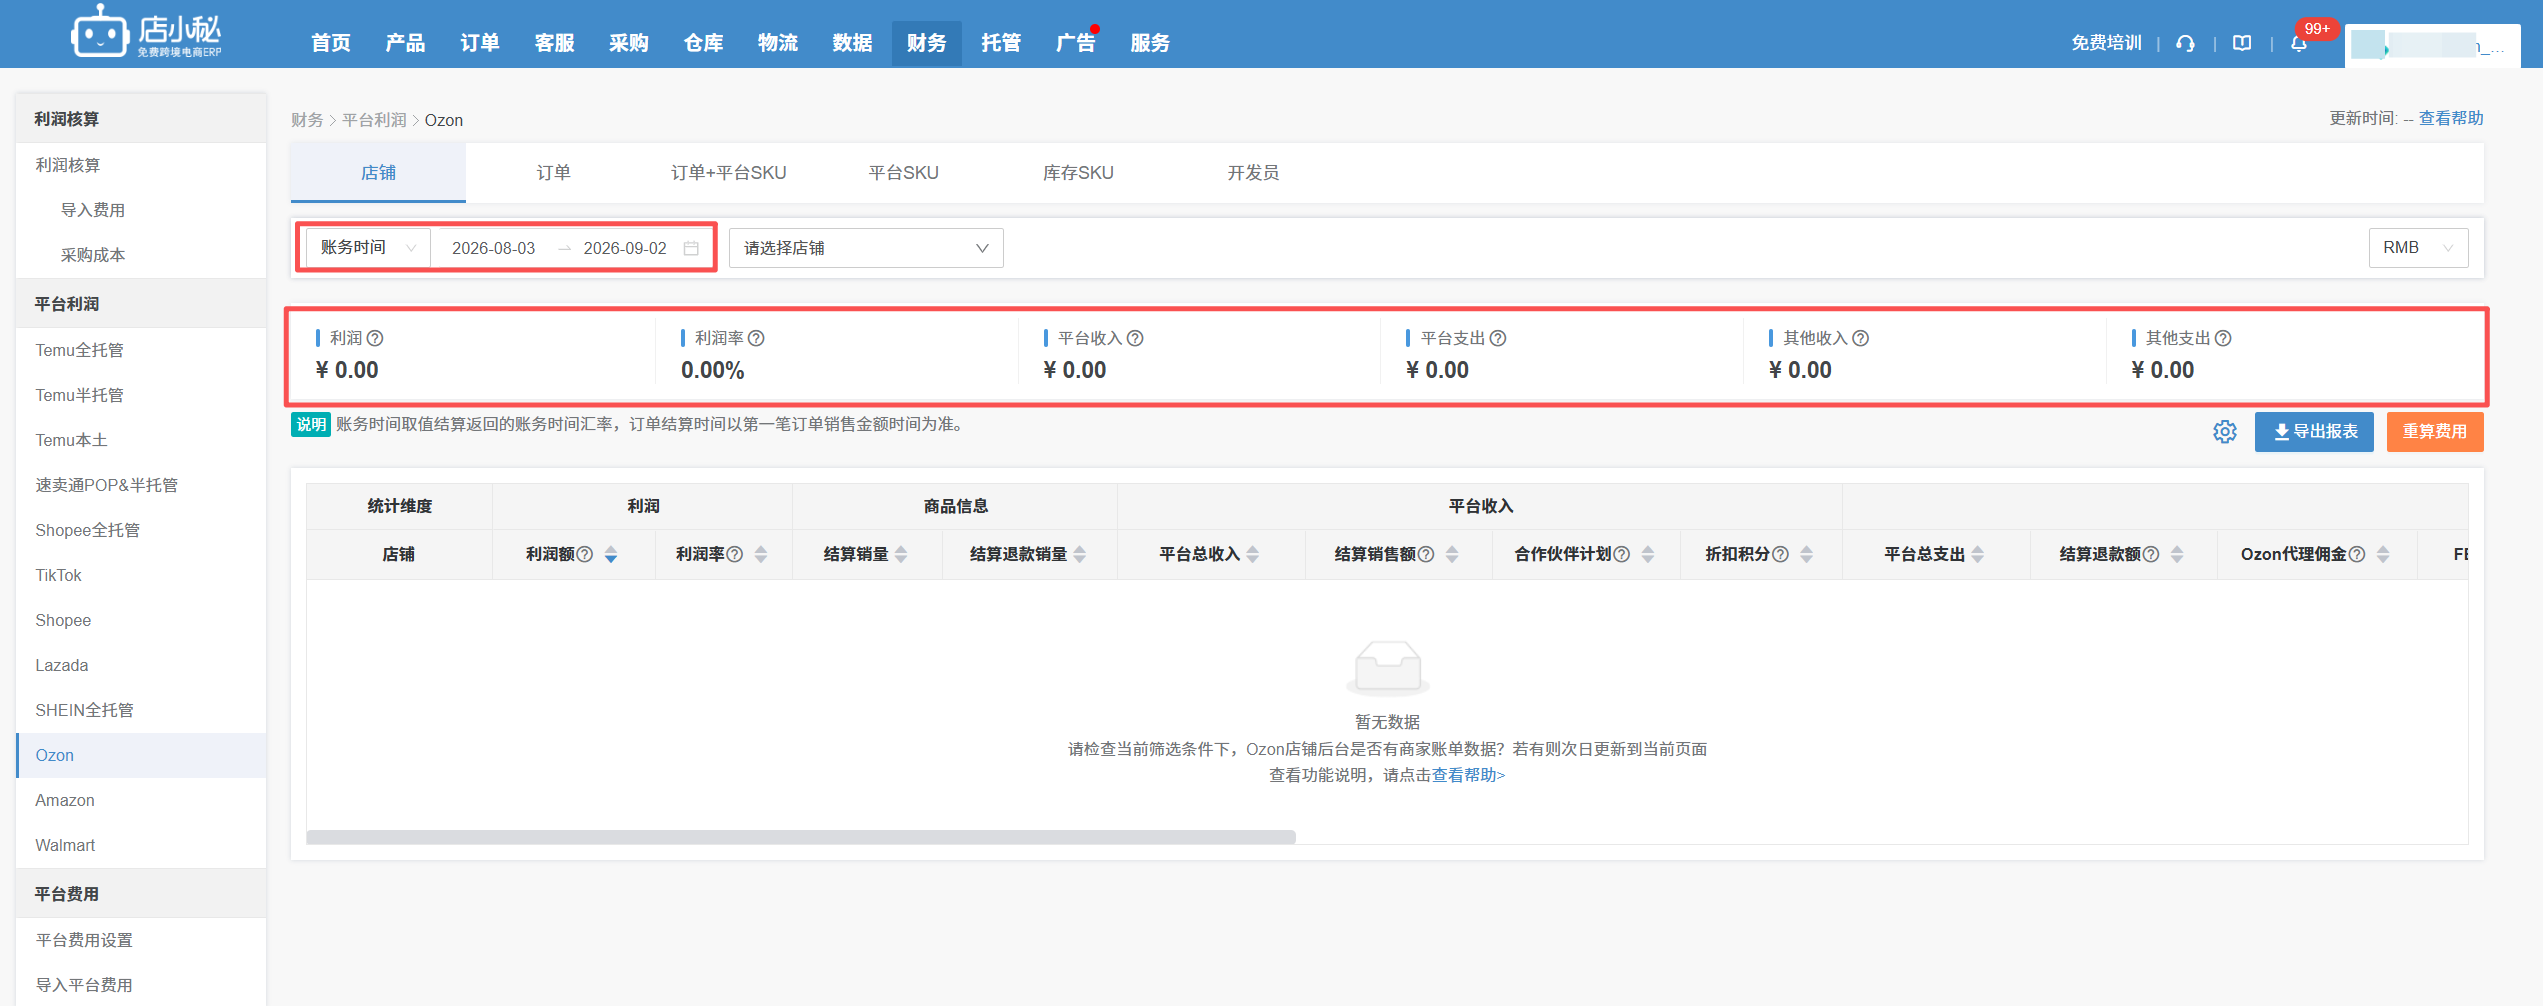Sort by 平台总收入 column arrows
Image resolution: width=2543 pixels, height=1006 pixels.
coord(1253,555)
